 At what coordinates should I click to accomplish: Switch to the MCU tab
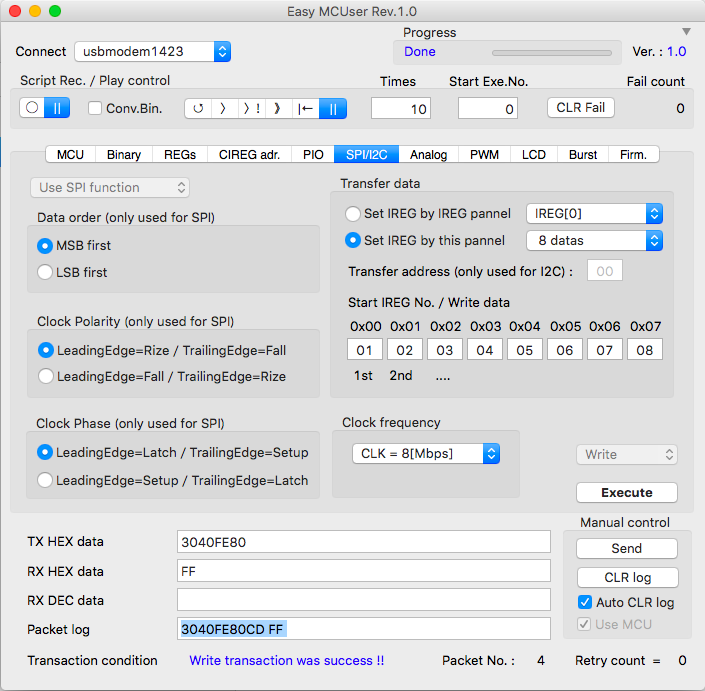70,155
